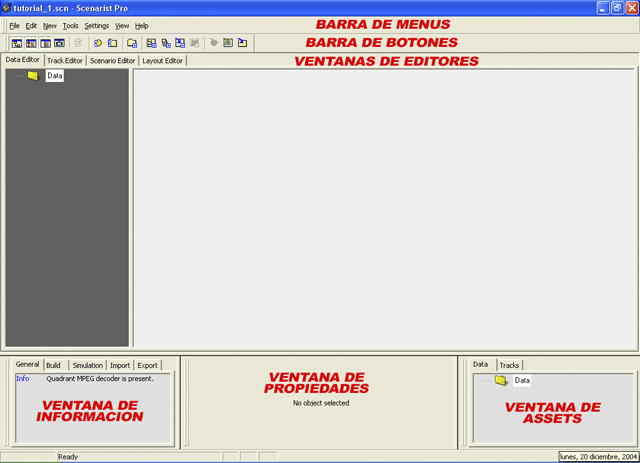Restore down the Scenarist Pro window
This screenshot has height=463, width=640.
pyautogui.click(x=618, y=8)
